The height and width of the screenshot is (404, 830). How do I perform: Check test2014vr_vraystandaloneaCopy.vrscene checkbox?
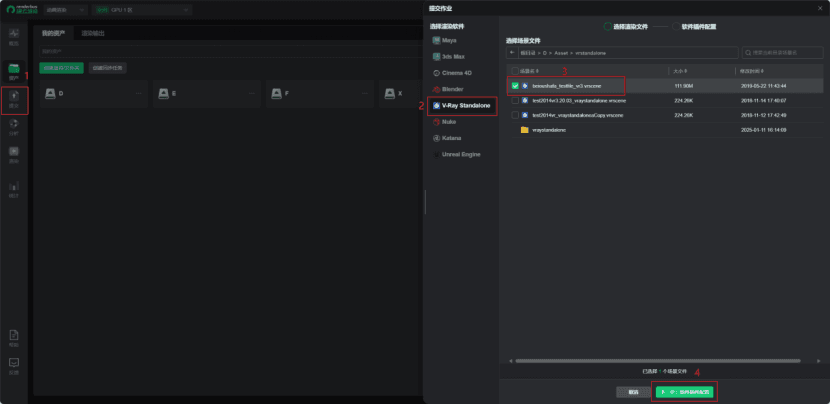(515, 115)
